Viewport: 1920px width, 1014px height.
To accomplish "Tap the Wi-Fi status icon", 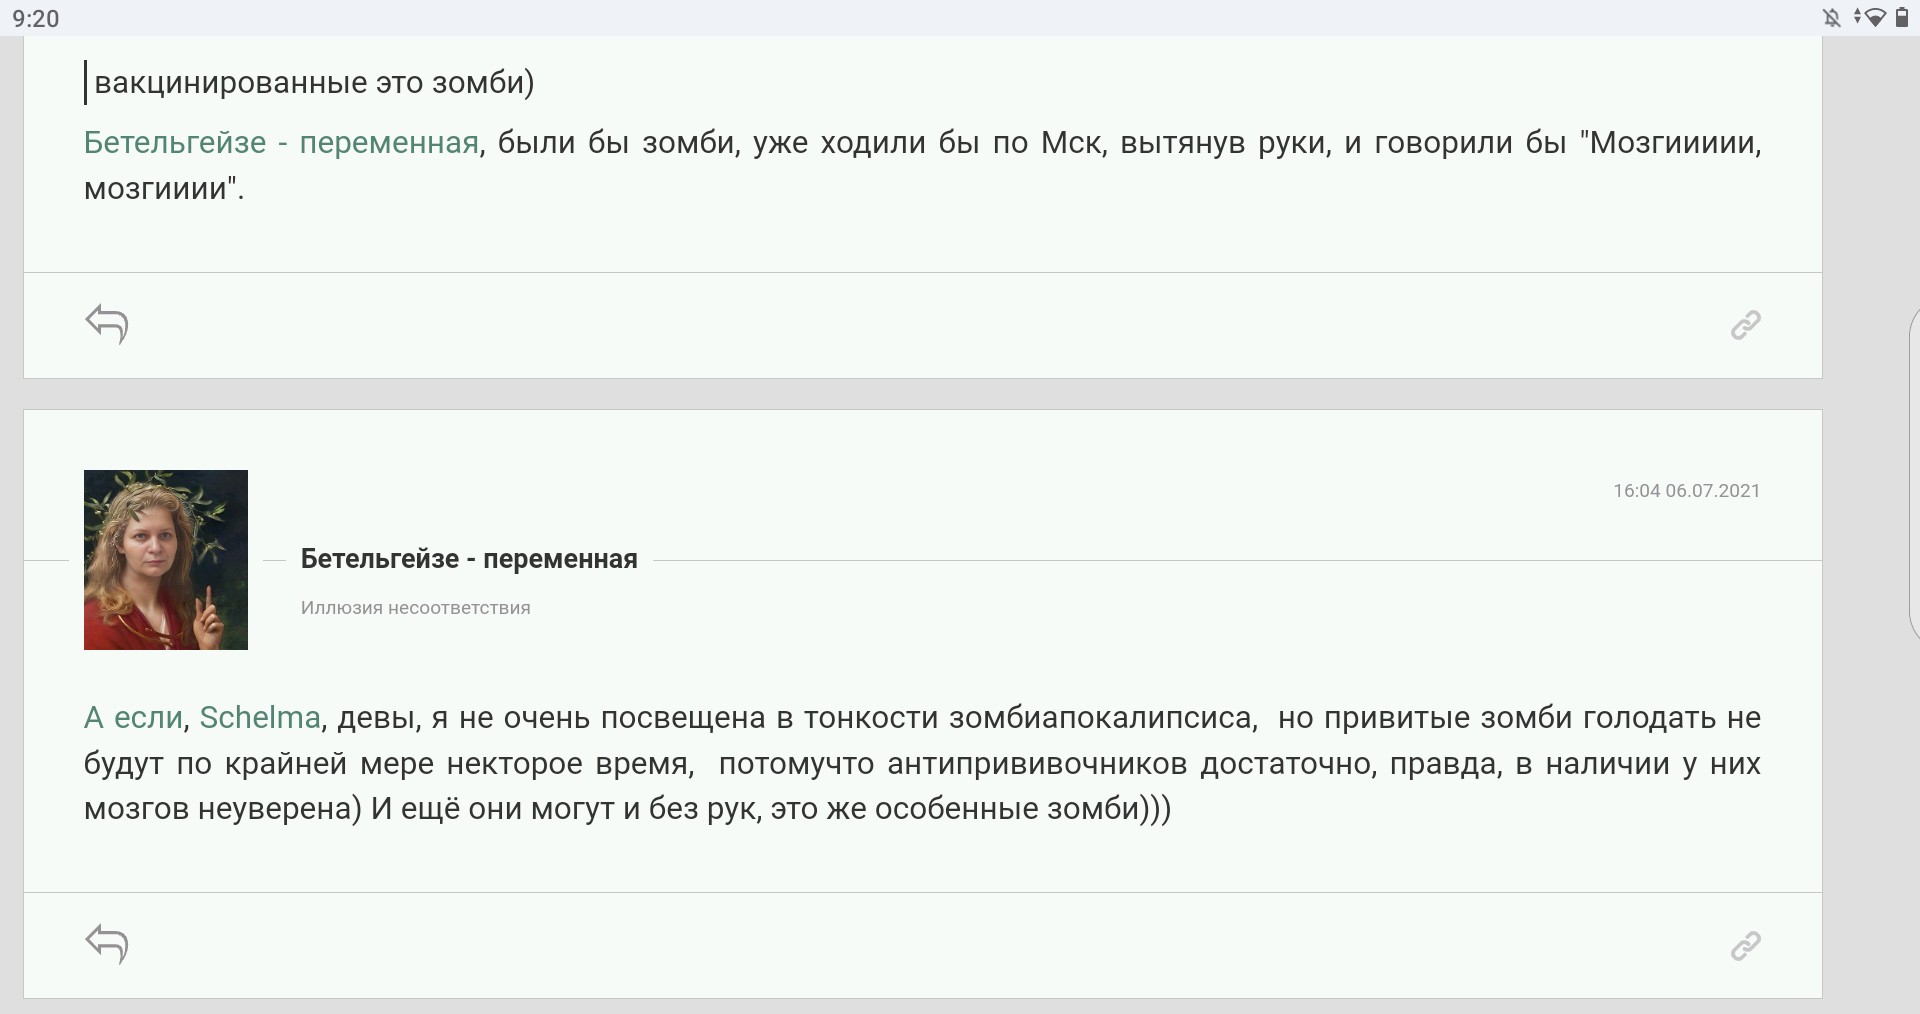I will tap(1877, 17).
